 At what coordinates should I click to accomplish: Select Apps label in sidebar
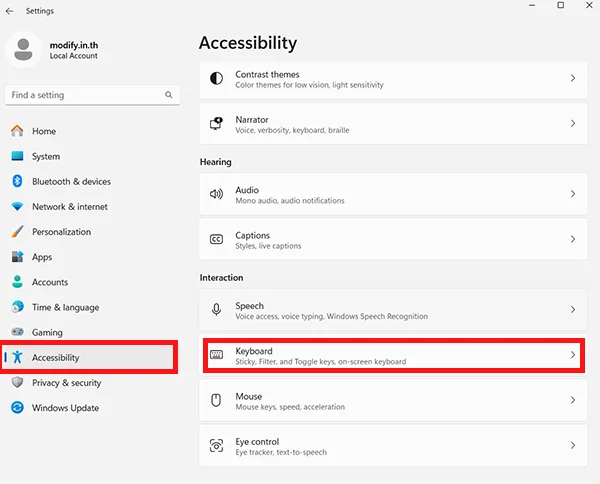coord(42,257)
